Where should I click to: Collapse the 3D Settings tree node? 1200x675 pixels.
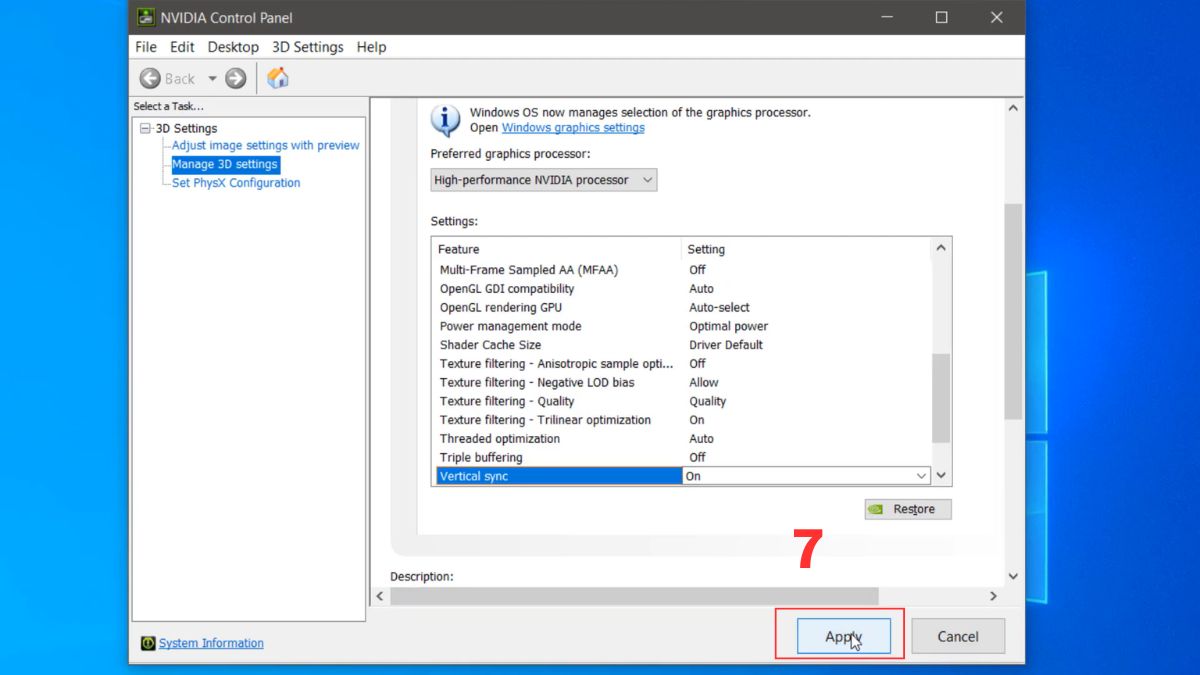point(144,128)
